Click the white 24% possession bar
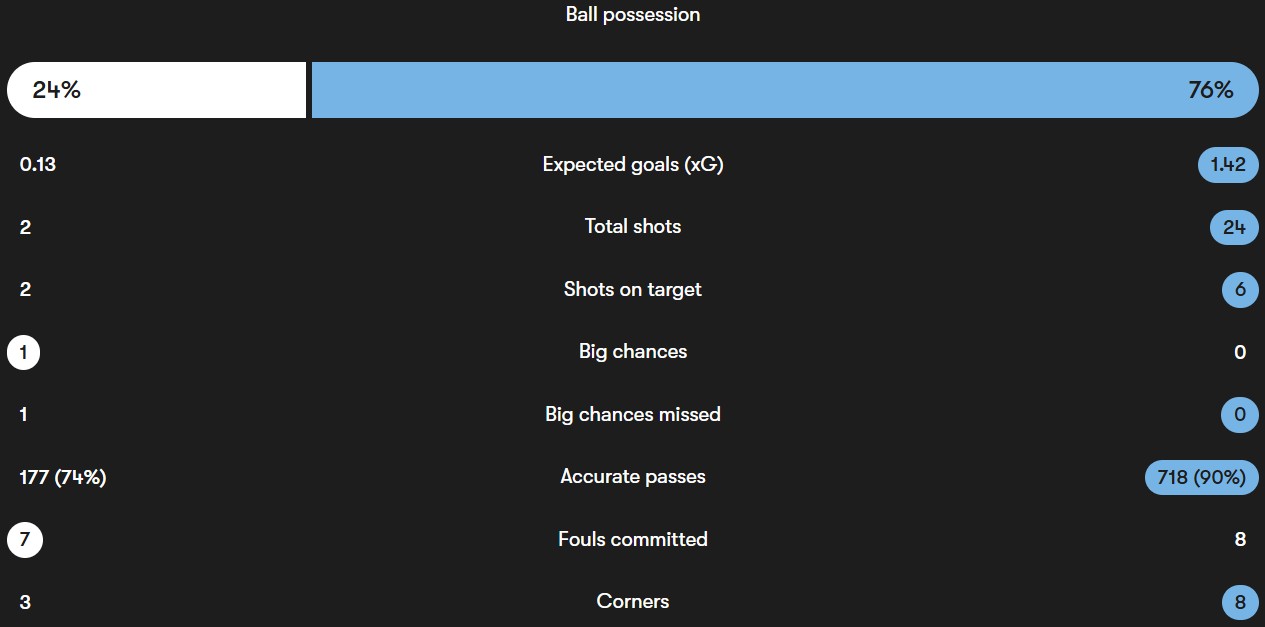 pyautogui.click(x=156, y=90)
